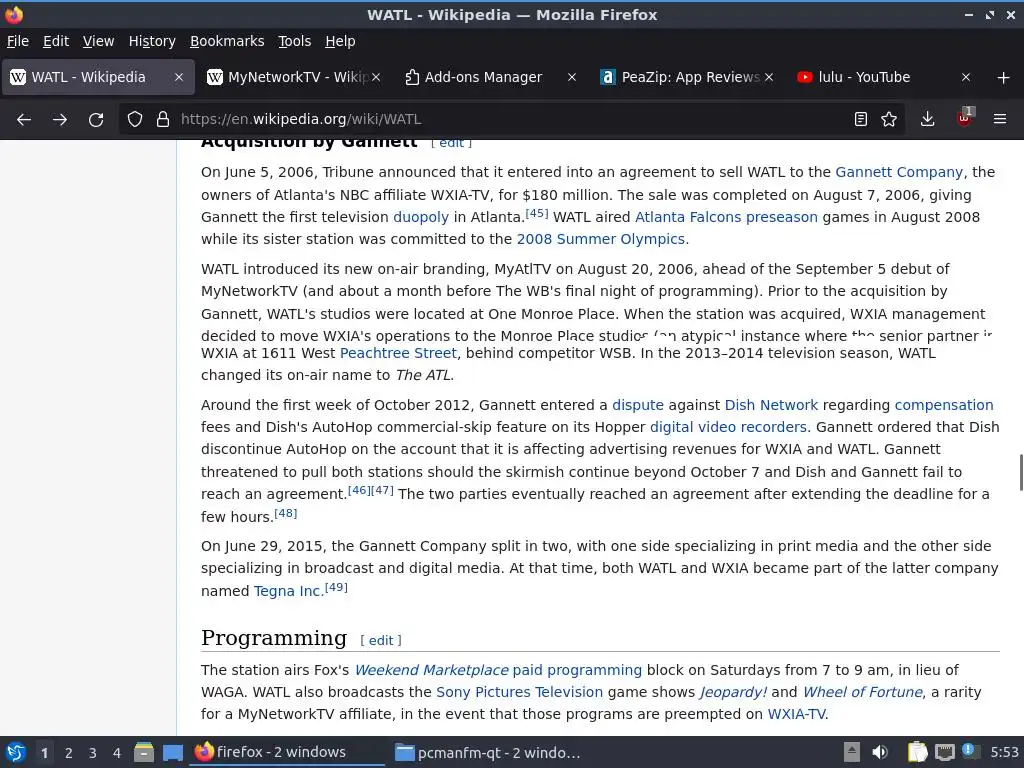Open the clipboard manager tray icon
This screenshot has width=1024, height=768.
point(918,752)
